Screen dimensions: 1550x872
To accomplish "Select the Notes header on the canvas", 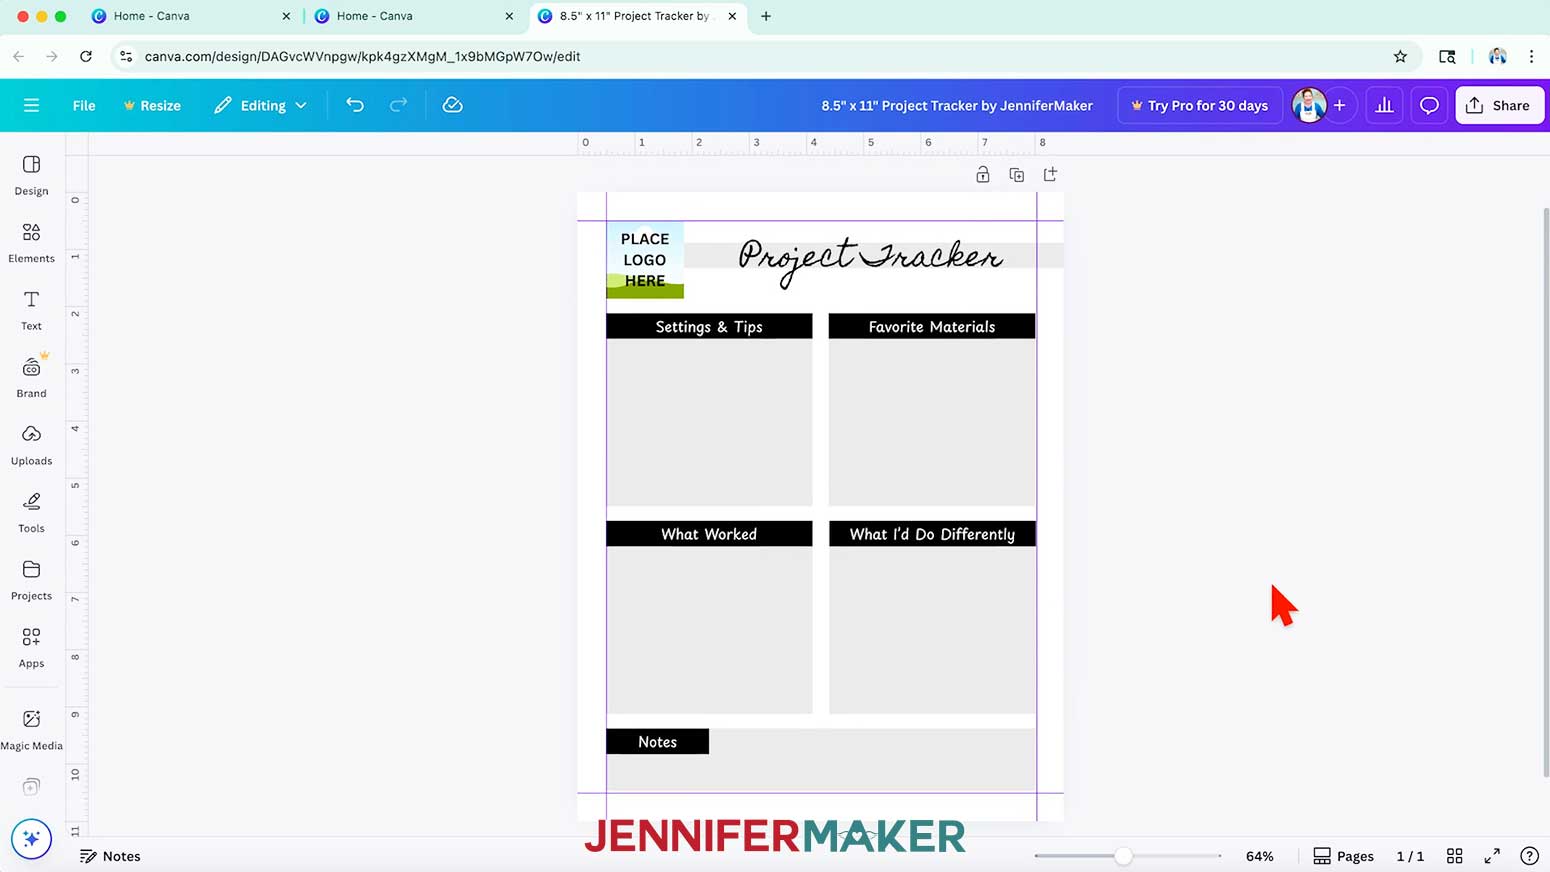I will pos(657,741).
